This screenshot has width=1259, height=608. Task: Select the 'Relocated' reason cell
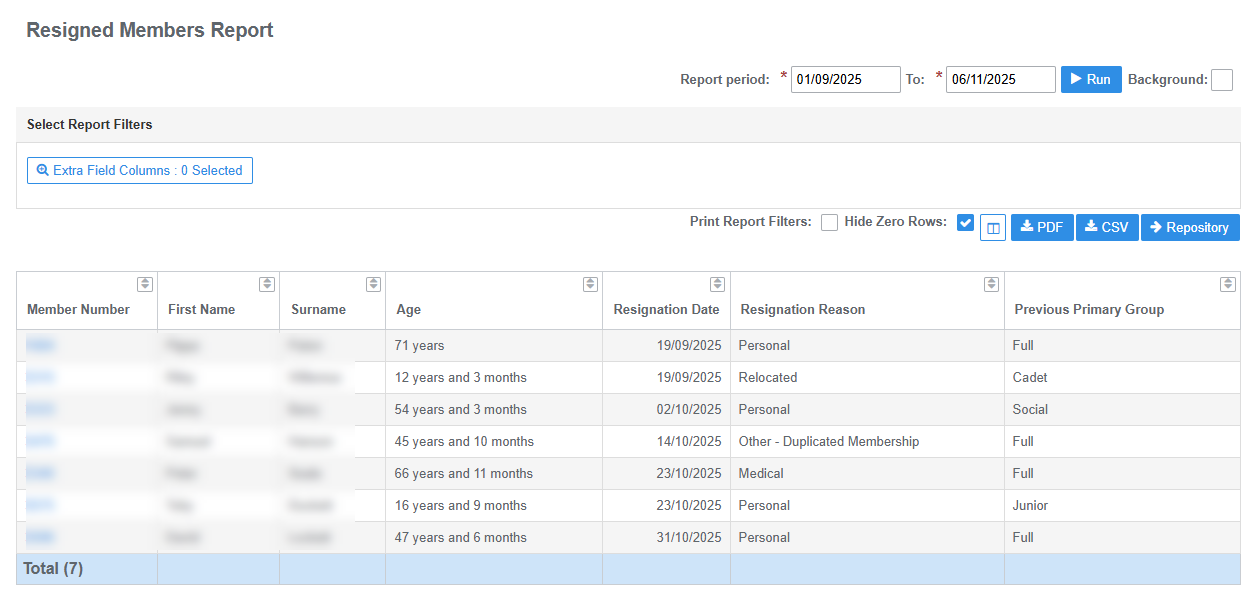click(x=867, y=377)
